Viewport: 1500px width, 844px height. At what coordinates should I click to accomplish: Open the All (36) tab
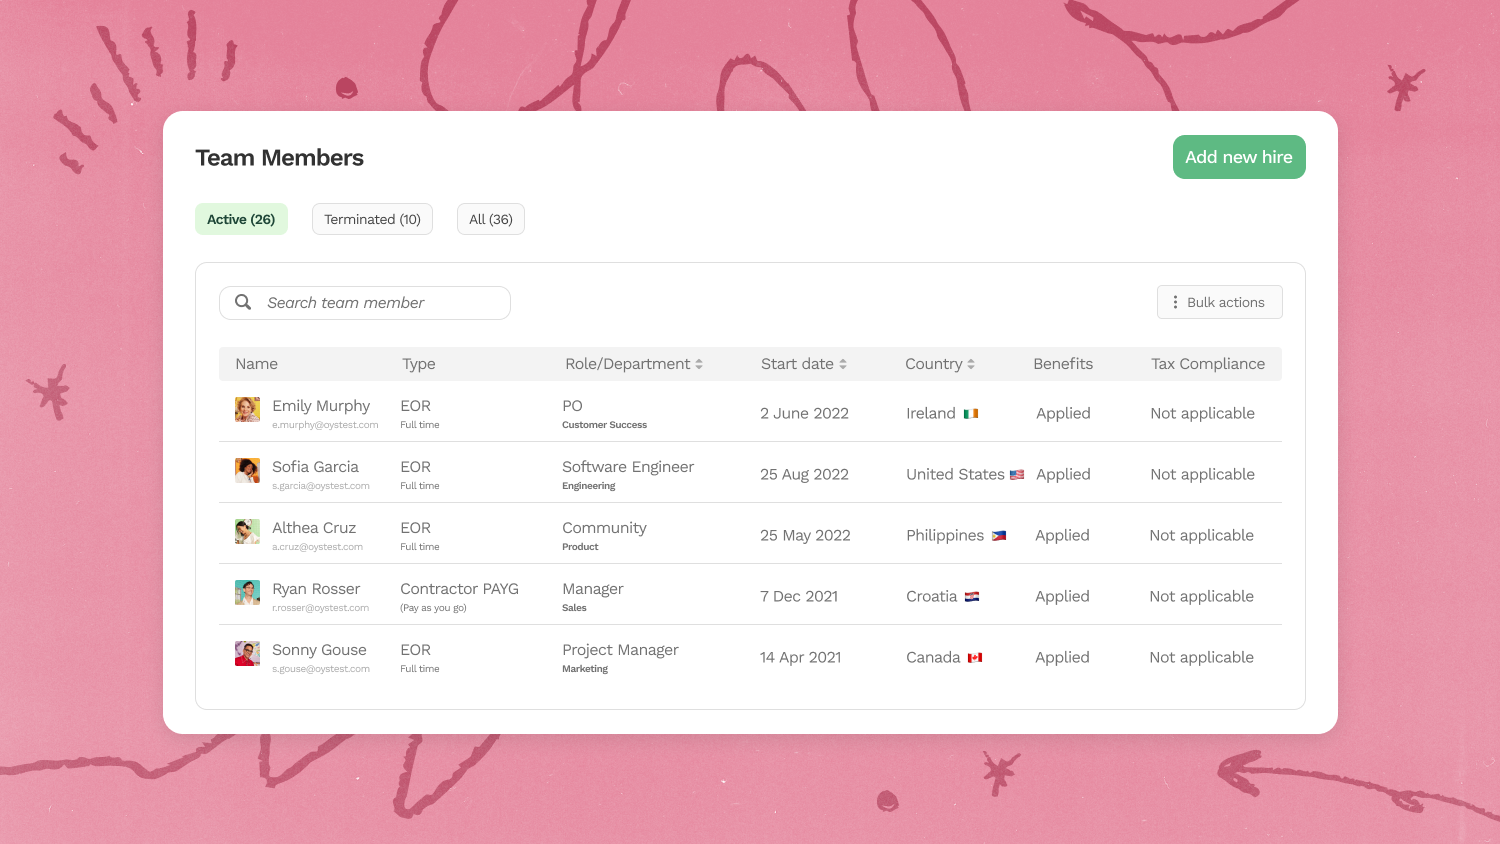click(x=490, y=218)
